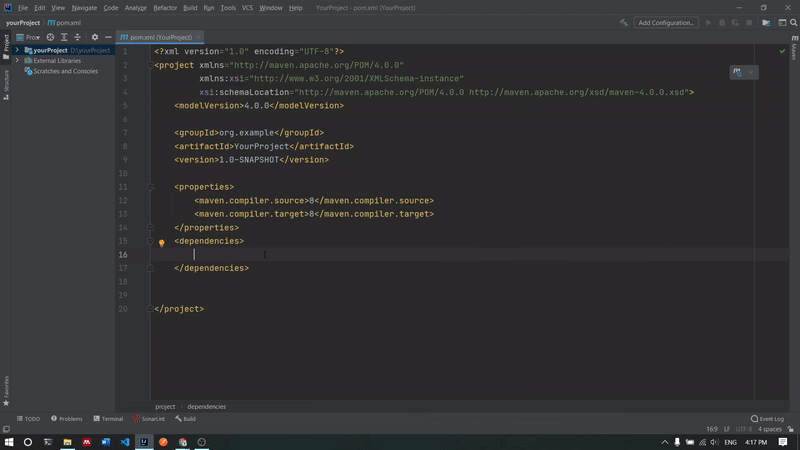The width and height of the screenshot is (800, 450).
Task: Open Search Everywhere magnifier icon
Action: point(794,22)
